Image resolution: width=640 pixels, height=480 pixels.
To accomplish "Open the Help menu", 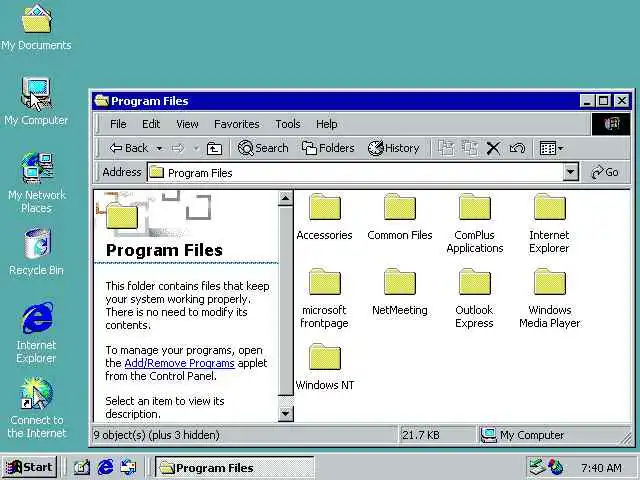I will point(327,124).
